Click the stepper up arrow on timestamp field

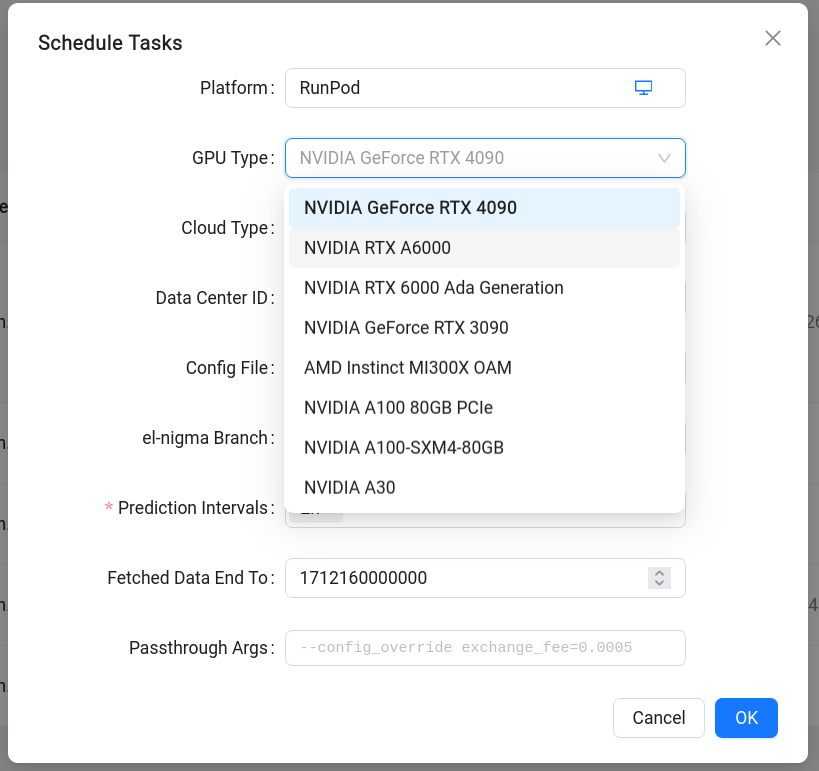[x=659, y=572]
